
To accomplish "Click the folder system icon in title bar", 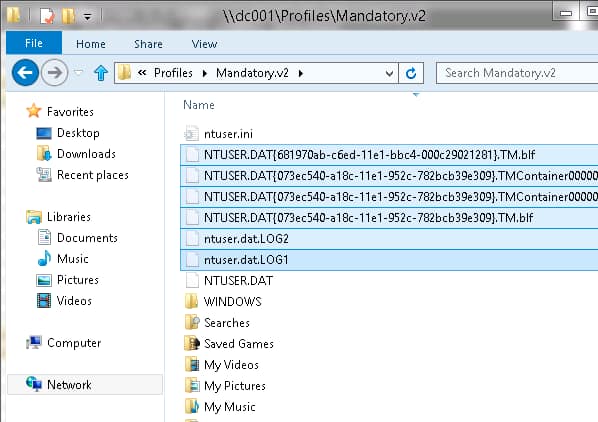I will pos(14,15).
